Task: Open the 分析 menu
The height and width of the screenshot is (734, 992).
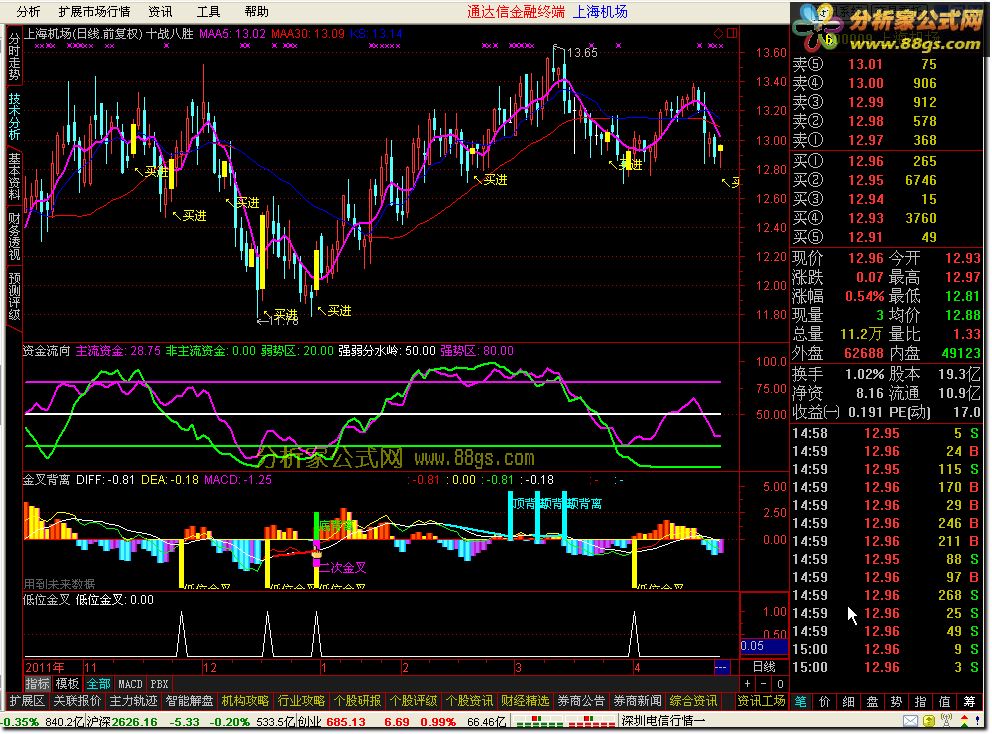Action: point(28,11)
